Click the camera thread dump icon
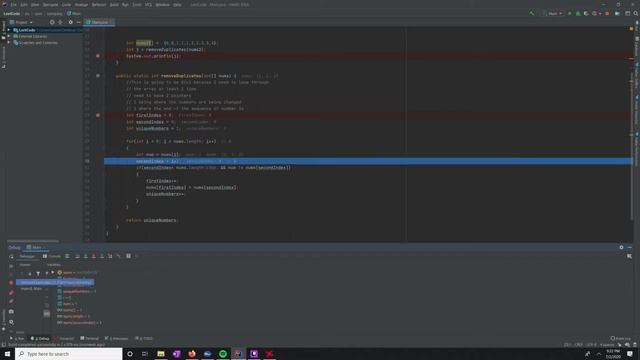Image resolution: width=640 pixels, height=360 pixels. (x=11, y=311)
